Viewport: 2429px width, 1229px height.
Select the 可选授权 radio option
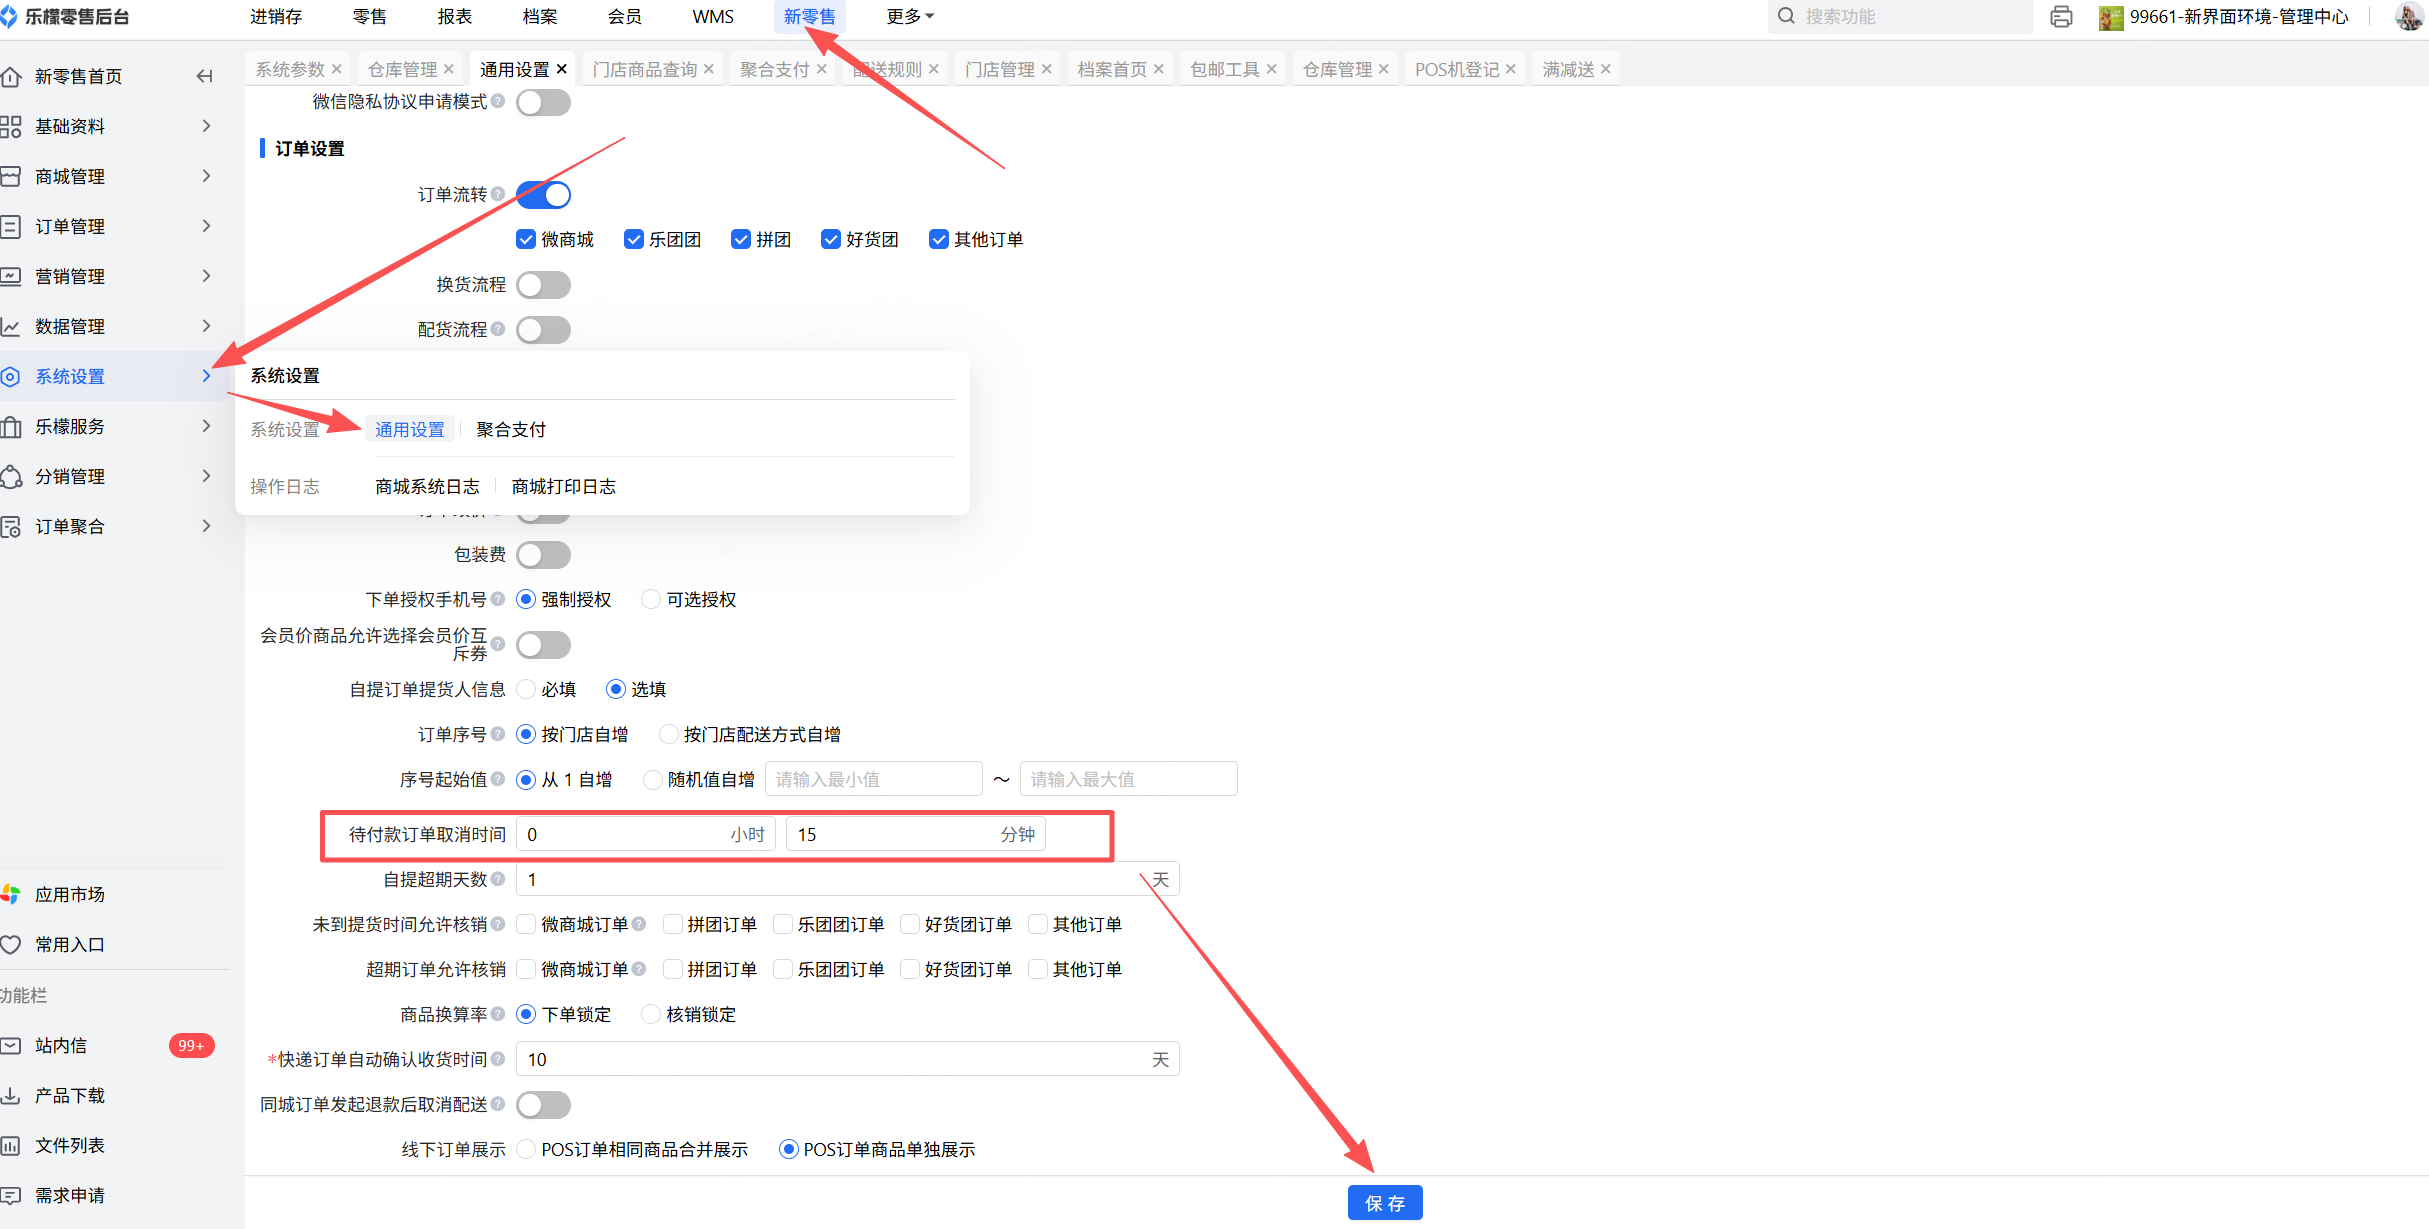(651, 599)
